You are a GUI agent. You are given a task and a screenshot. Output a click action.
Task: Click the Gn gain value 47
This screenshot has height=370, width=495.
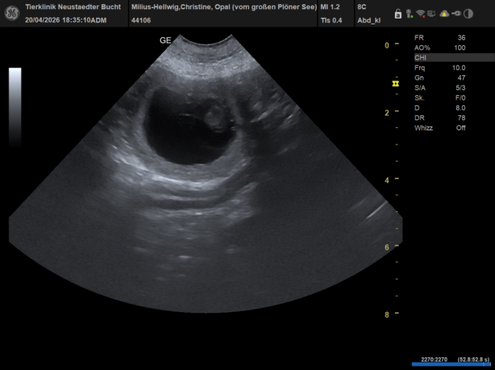coord(461,78)
